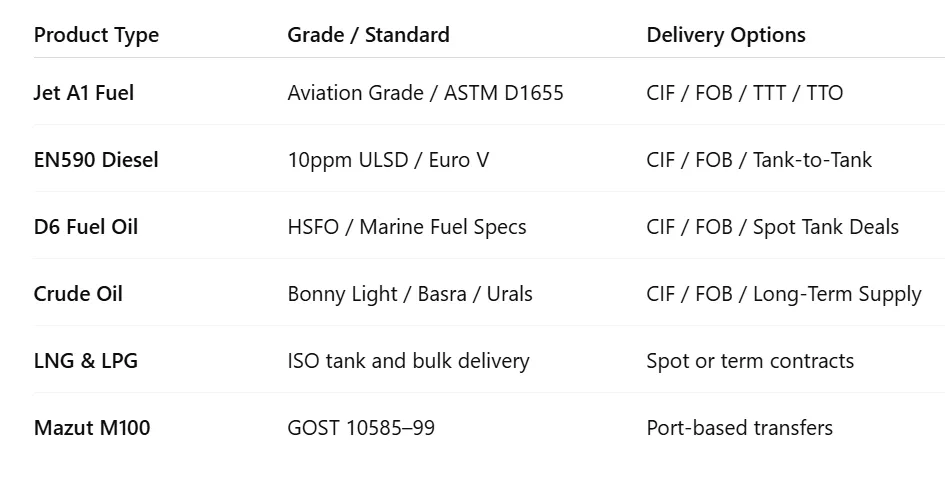Click the Port-based transfers cell
945x480 pixels.
(x=739, y=428)
